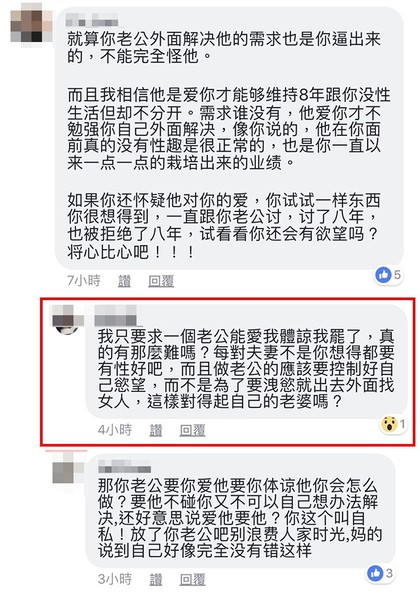
Task: Like the comment posted 3小時 ago
Action: (156, 579)
